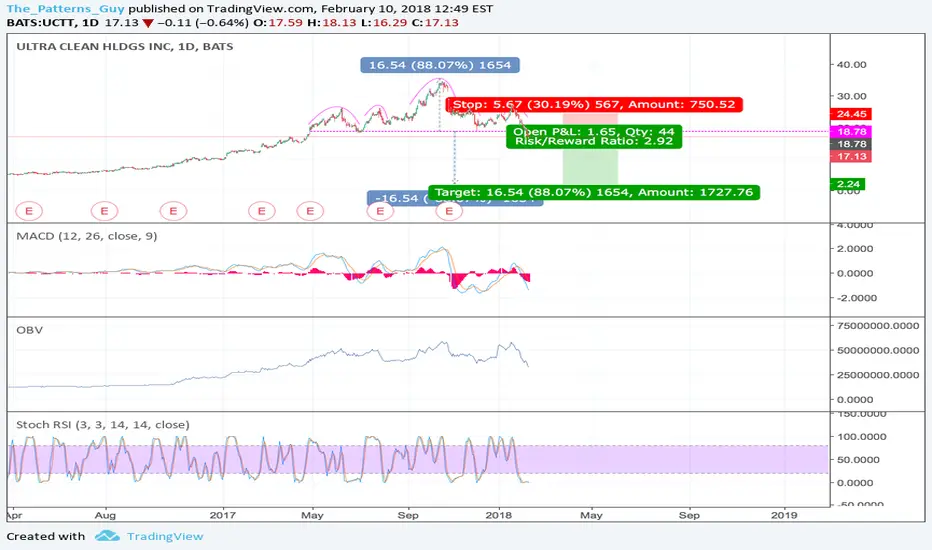Click the C:17.13 close value in header
This screenshot has width=932, height=550.
click(435, 23)
